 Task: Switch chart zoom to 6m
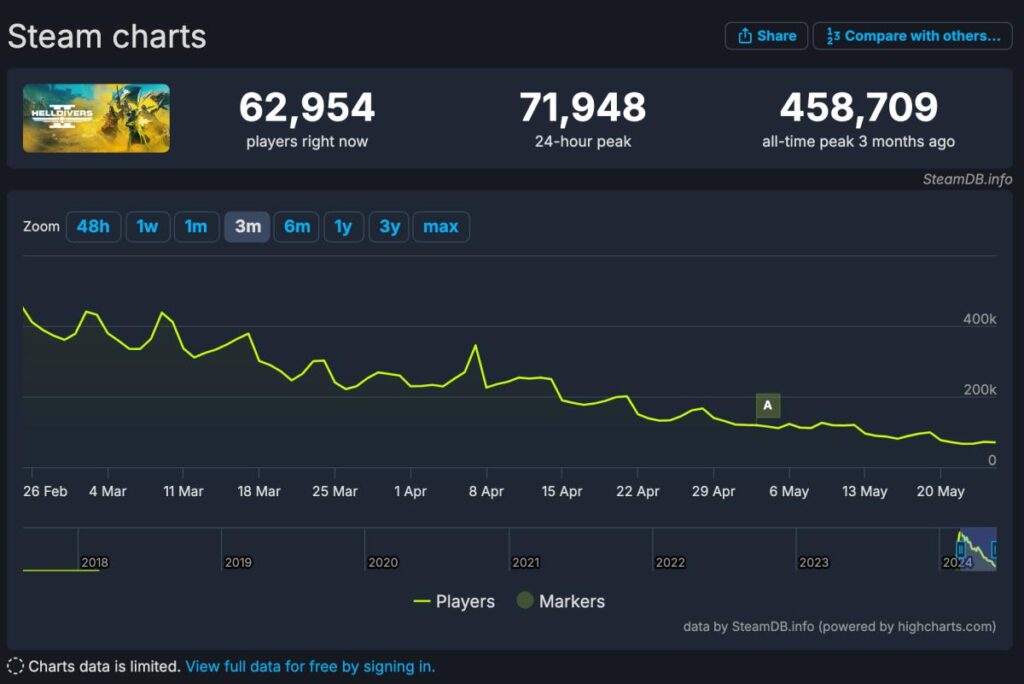pos(296,227)
